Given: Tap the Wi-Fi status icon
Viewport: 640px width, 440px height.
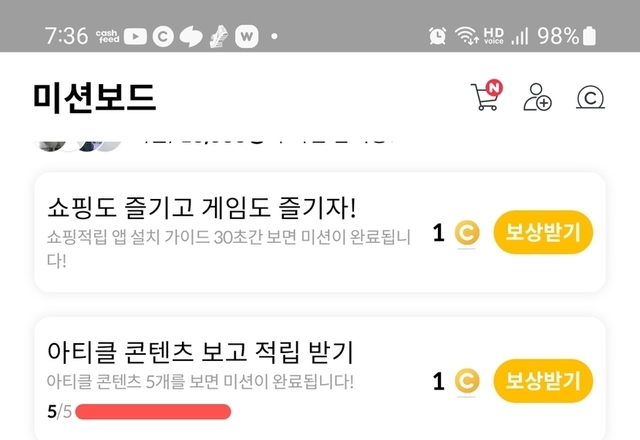Looking at the screenshot, I should coord(466,37).
